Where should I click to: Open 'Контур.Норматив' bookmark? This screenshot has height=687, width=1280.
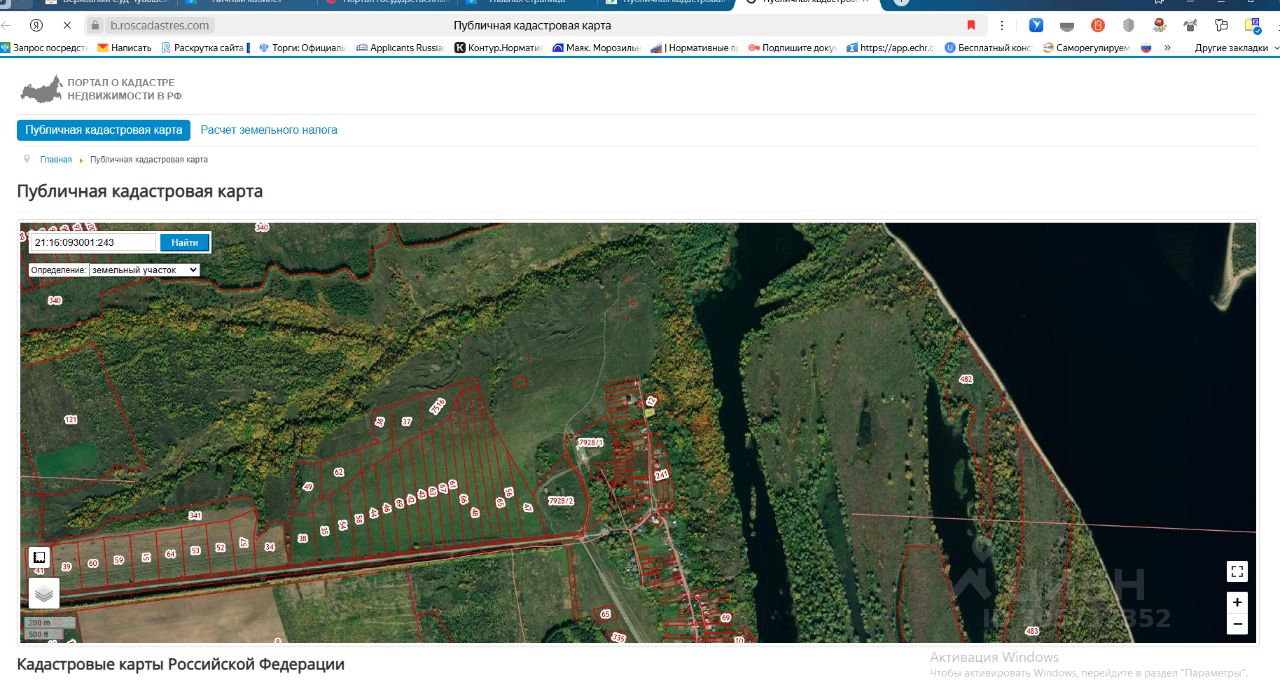pos(499,47)
